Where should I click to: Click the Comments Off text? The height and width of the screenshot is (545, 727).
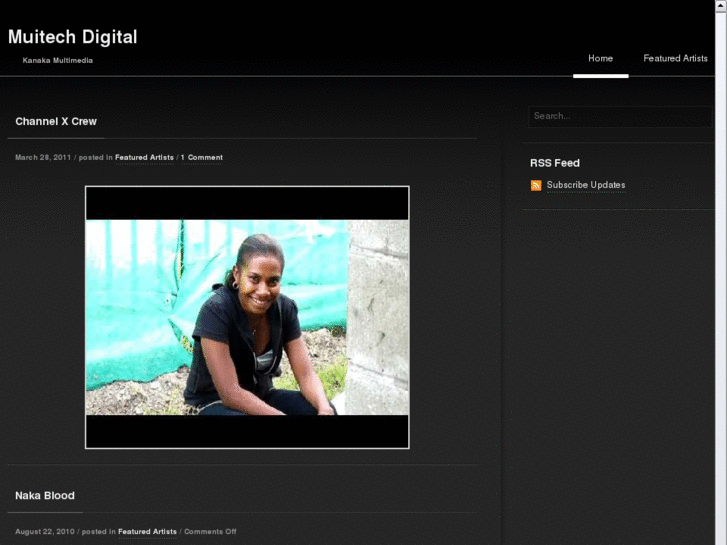point(210,531)
